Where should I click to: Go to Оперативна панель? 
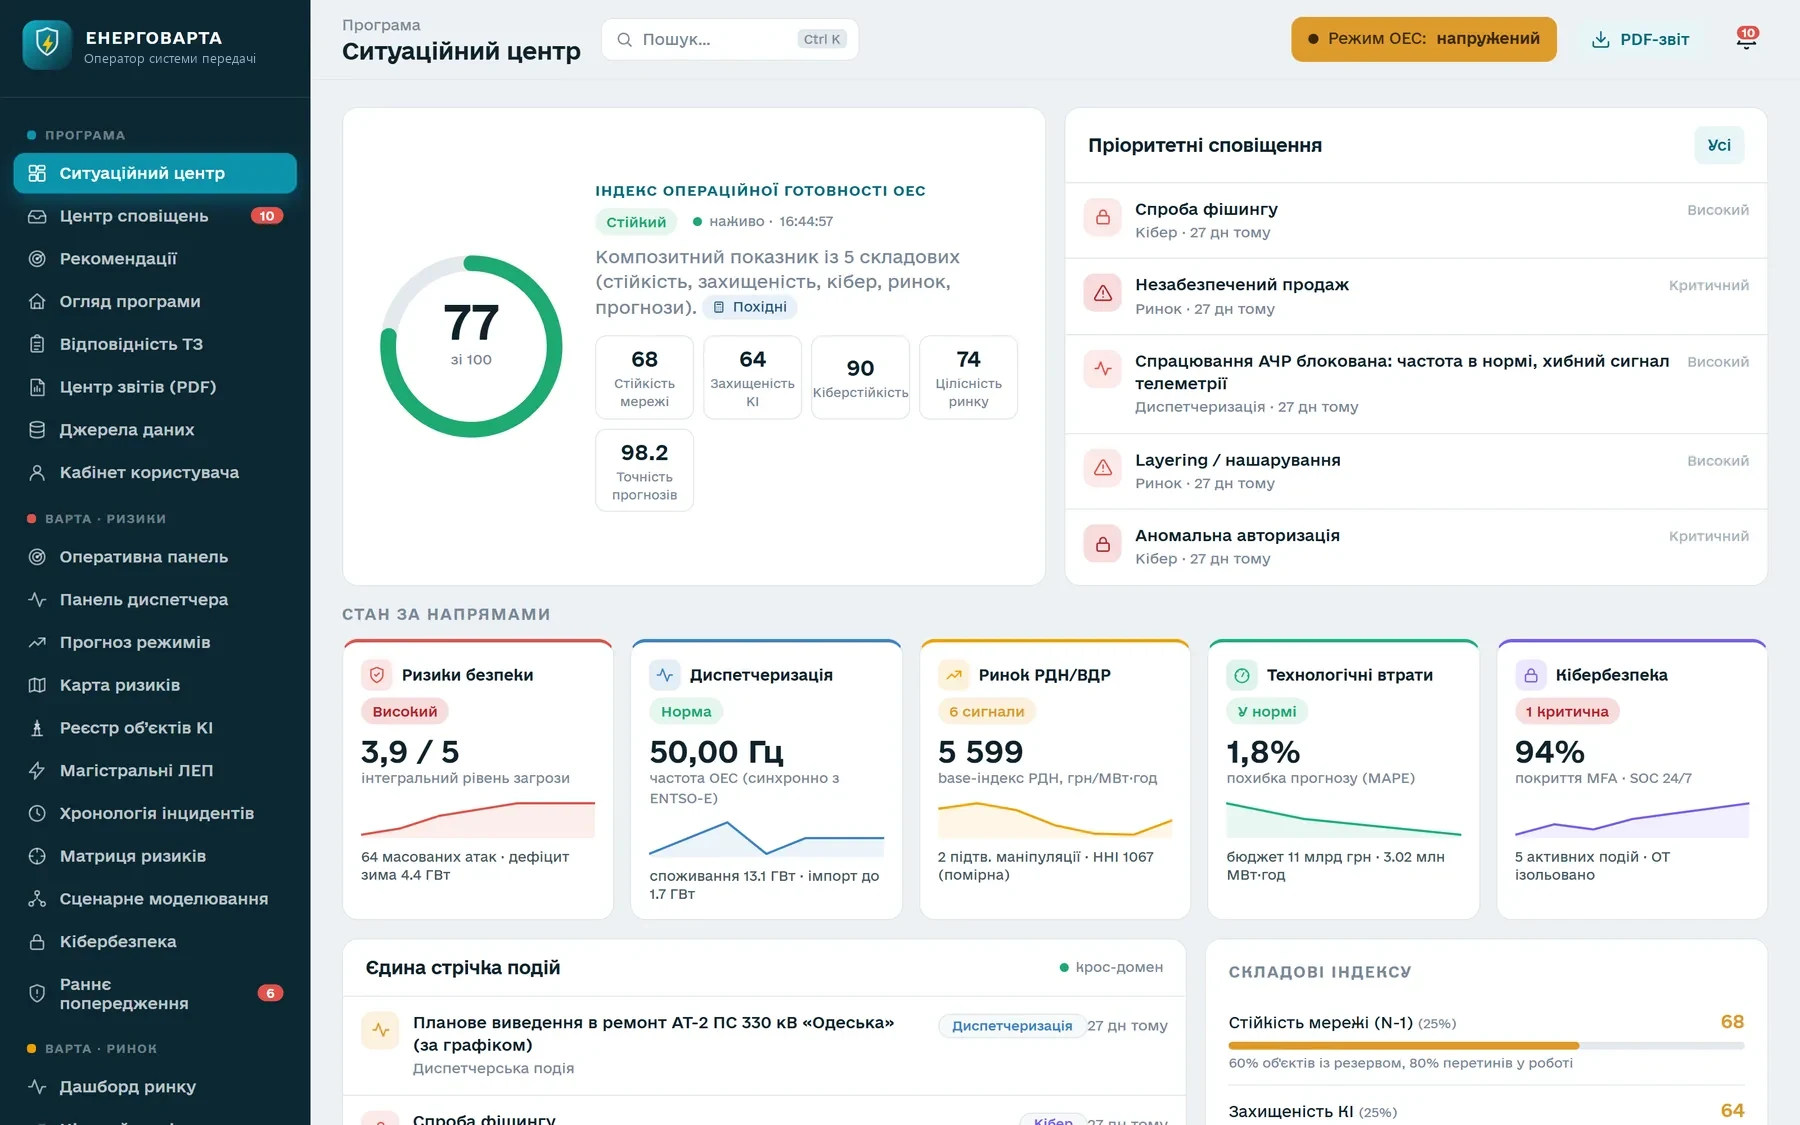point(155,557)
